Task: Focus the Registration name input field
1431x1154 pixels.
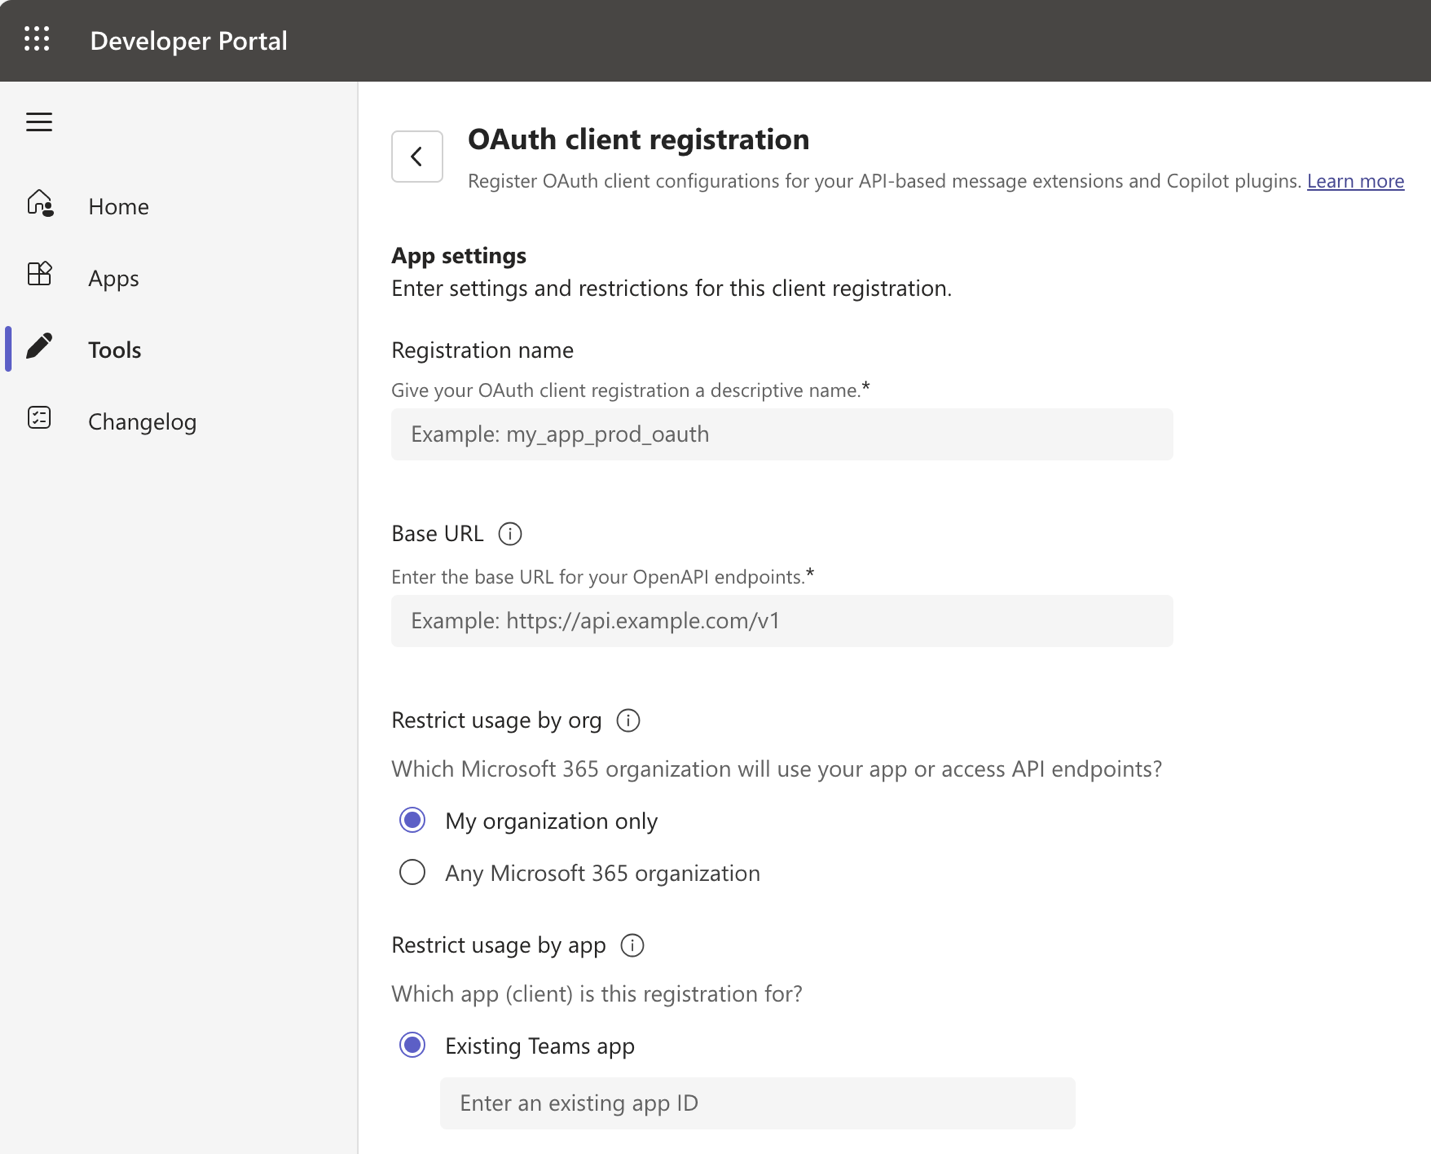Action: coord(781,434)
